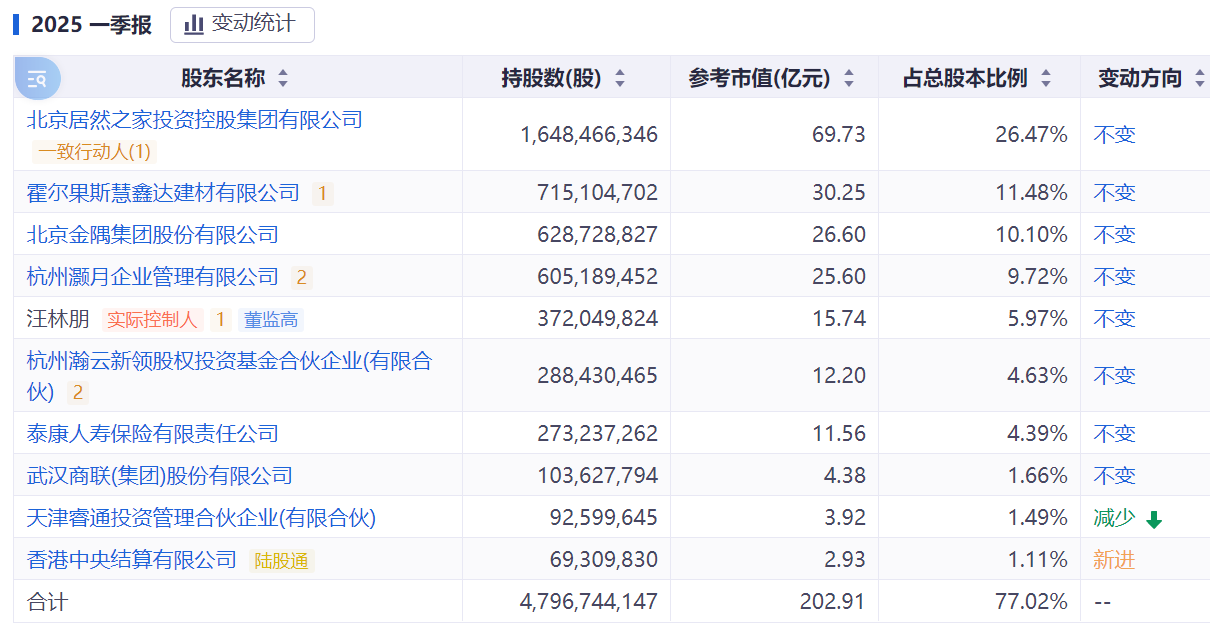Click the 参考市值(亿元) column header

tap(760, 78)
